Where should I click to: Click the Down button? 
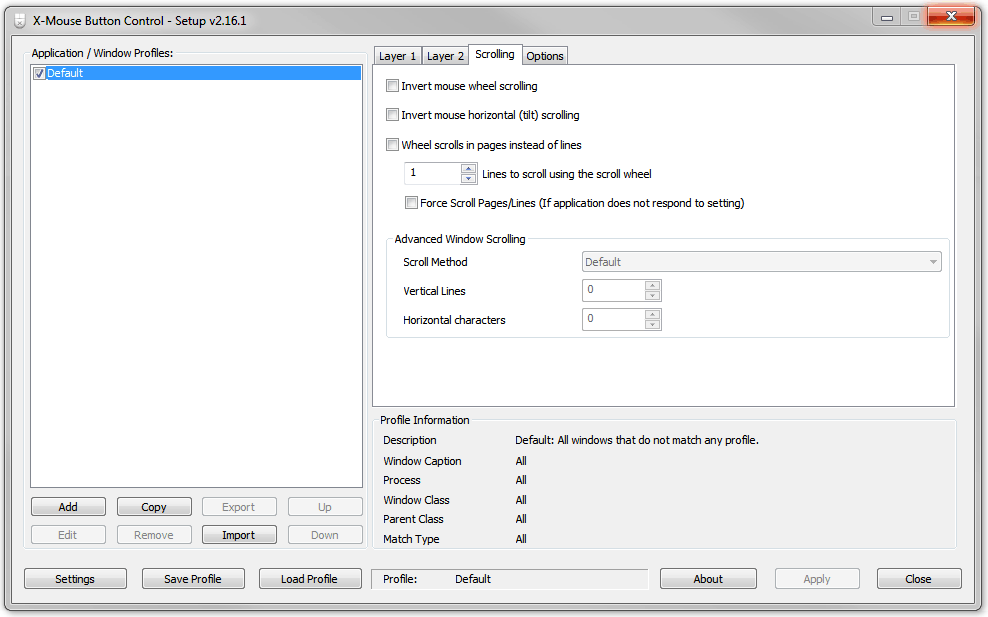(325, 534)
